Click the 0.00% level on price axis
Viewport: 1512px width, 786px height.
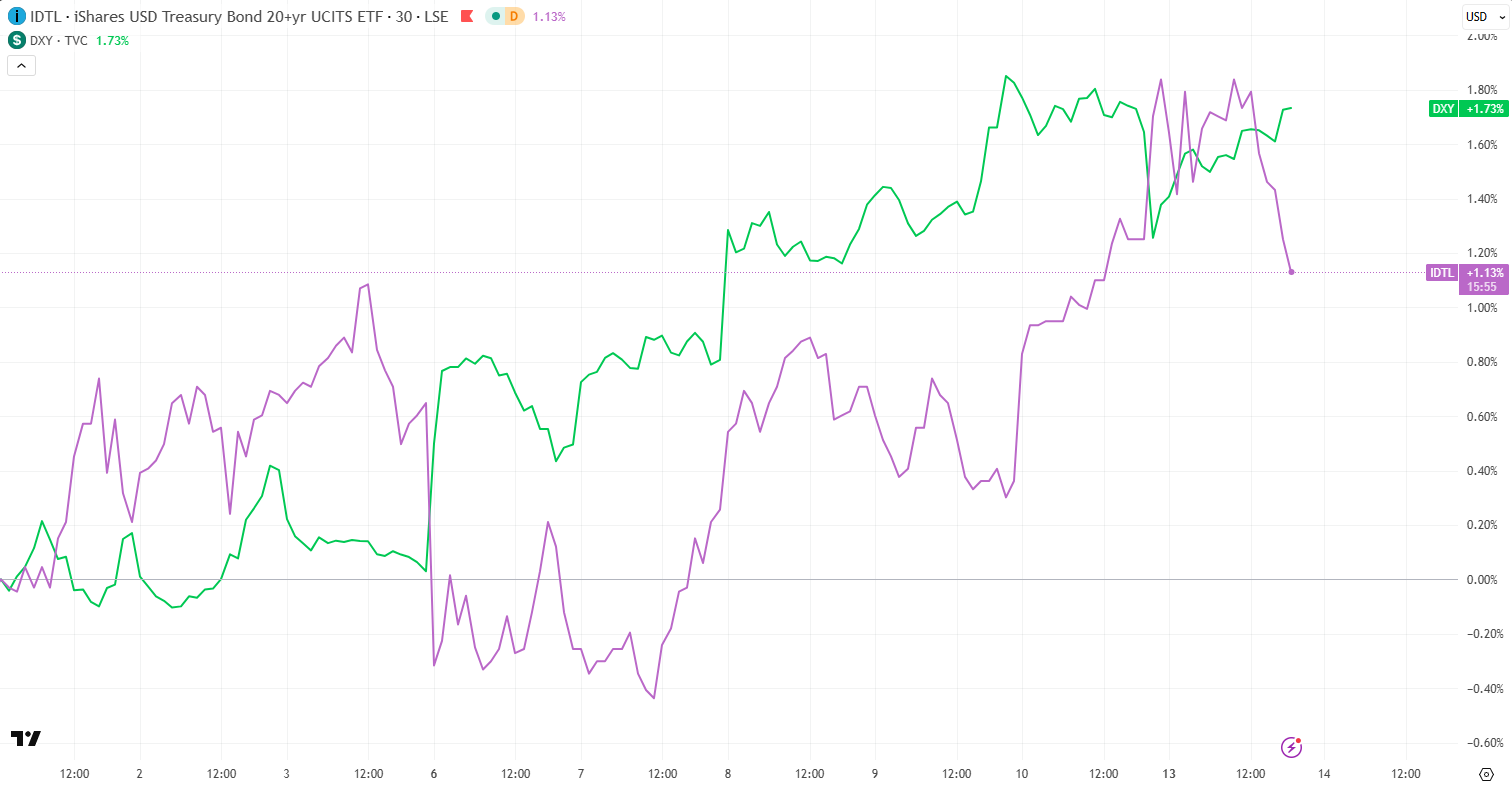click(x=1482, y=580)
